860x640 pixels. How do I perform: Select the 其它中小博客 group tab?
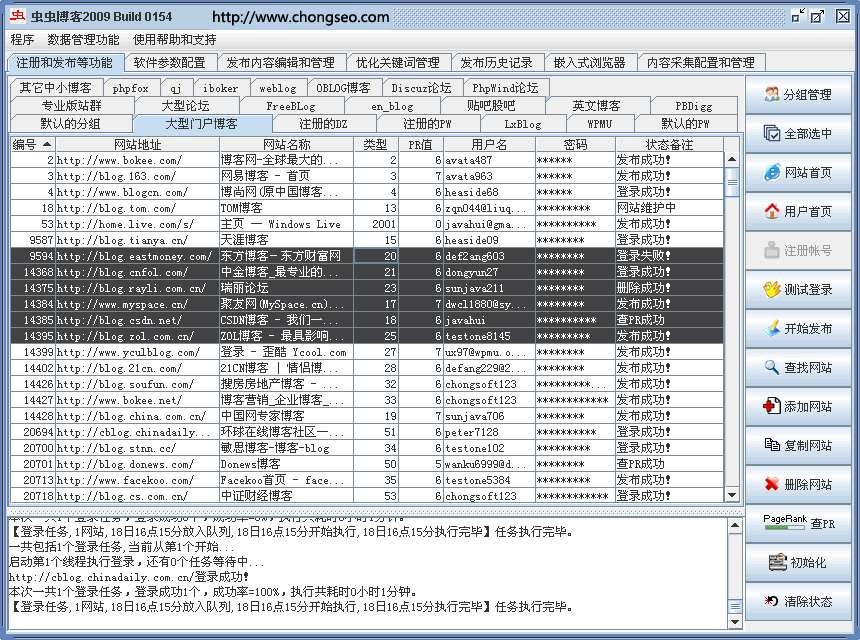55,88
